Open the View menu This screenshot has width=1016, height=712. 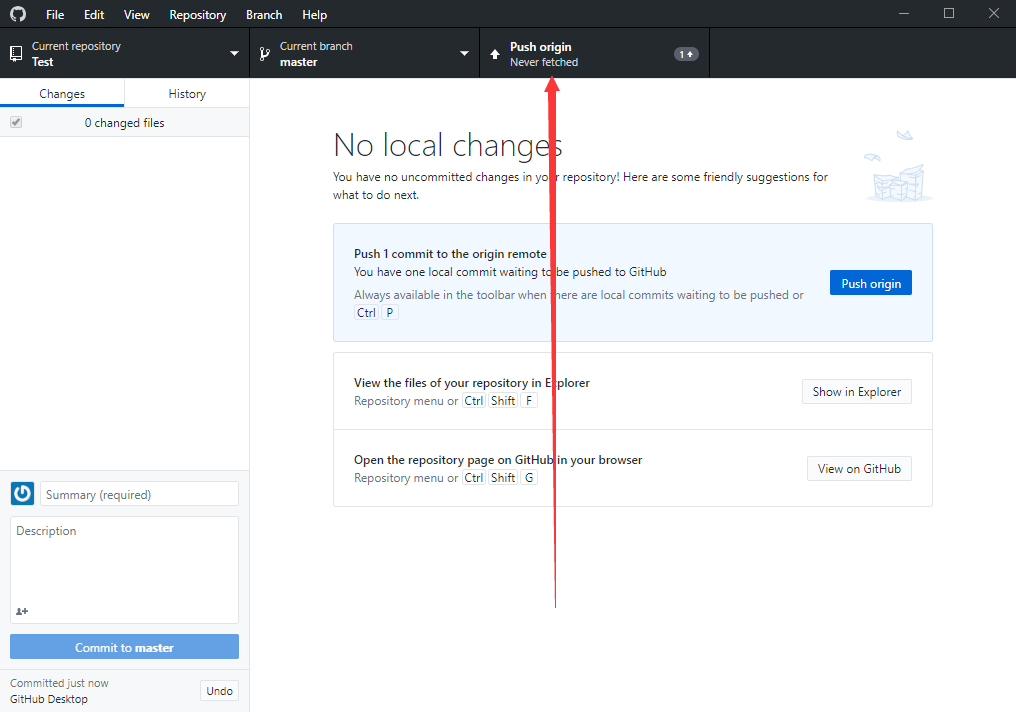pyautogui.click(x=137, y=14)
